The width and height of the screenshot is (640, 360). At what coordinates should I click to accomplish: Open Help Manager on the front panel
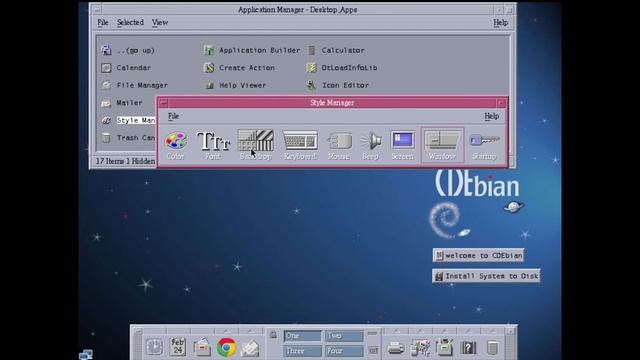(468, 348)
